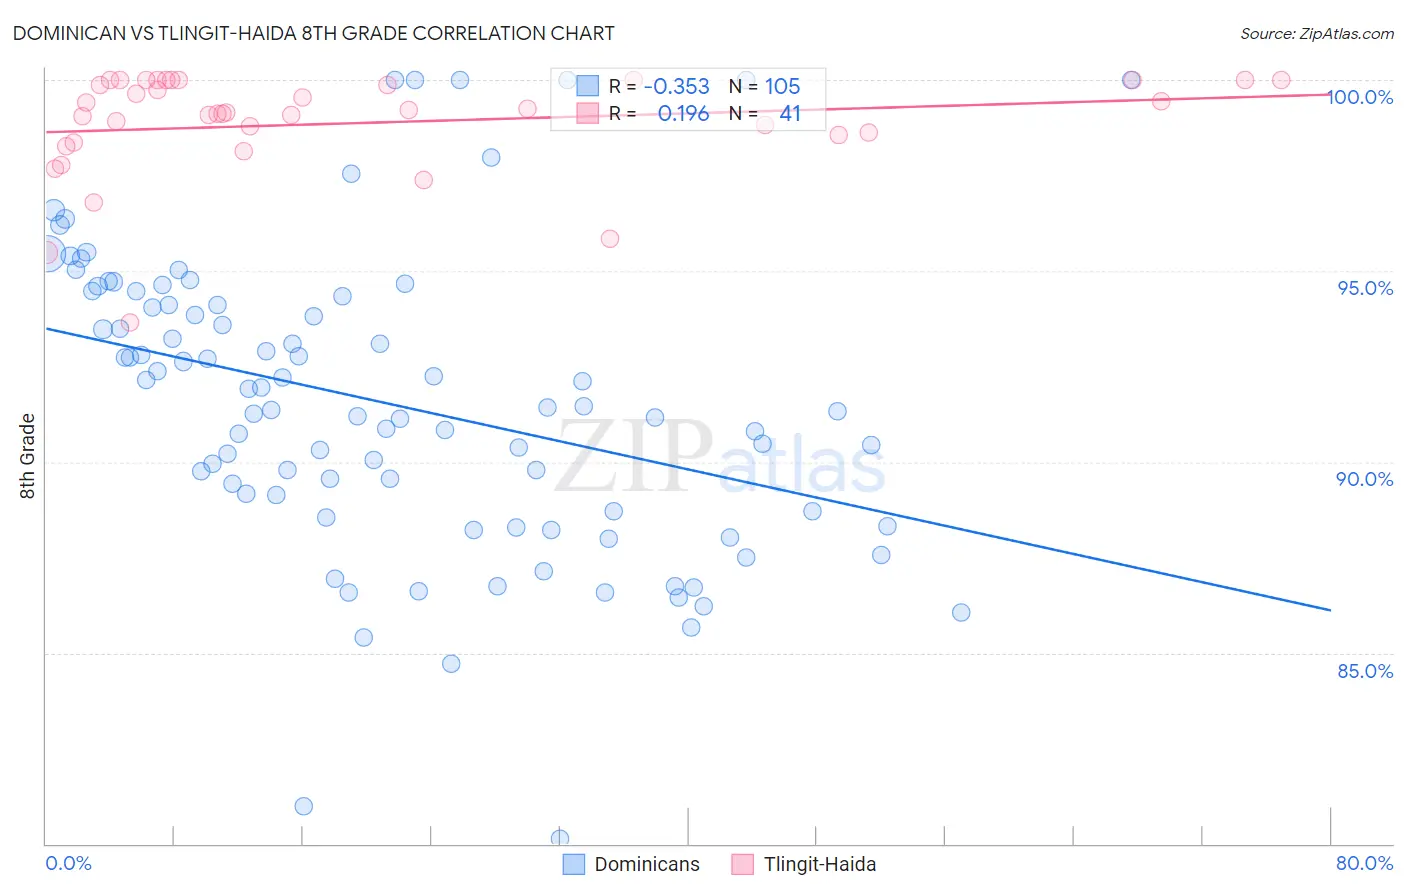Select the Dominicans legend label

click(647, 865)
